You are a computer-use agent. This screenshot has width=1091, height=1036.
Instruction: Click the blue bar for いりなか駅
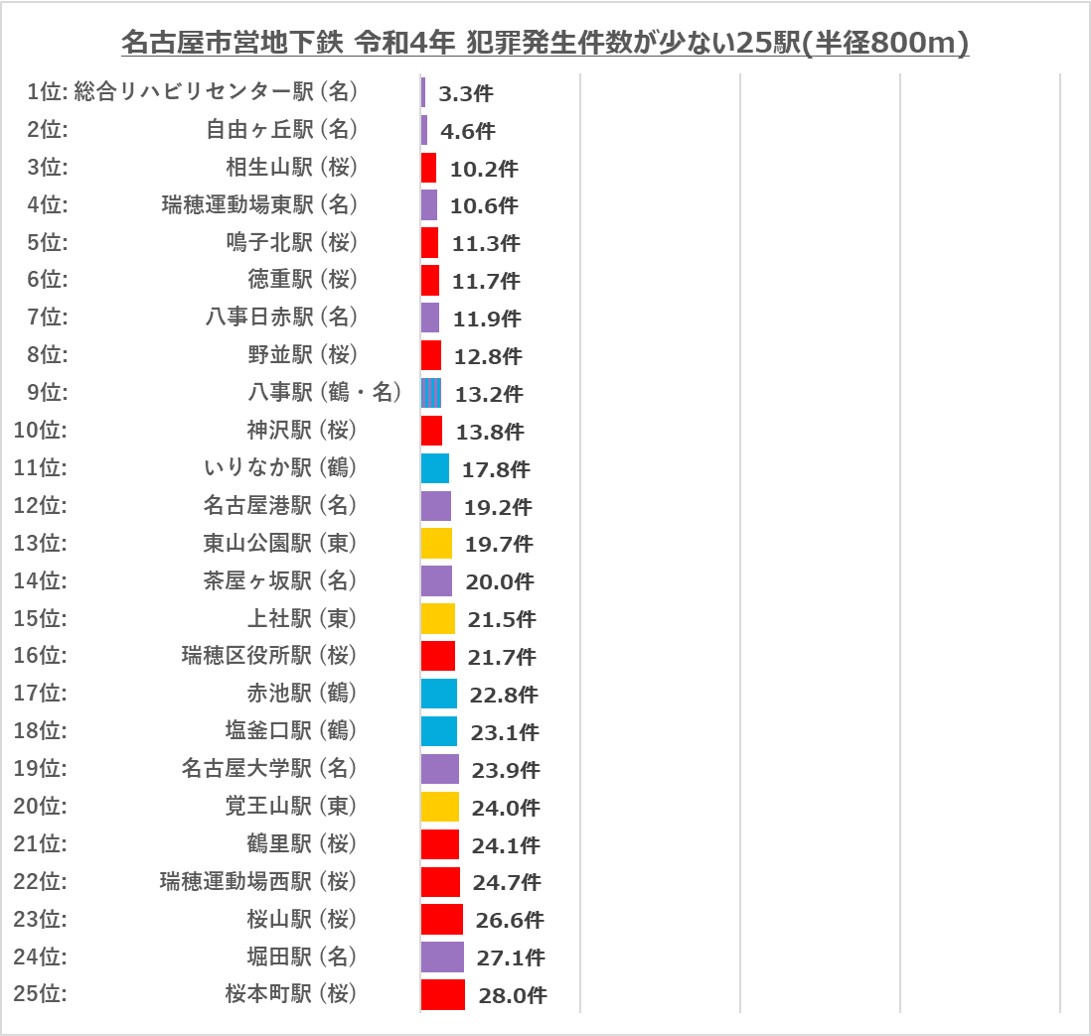pos(435,468)
